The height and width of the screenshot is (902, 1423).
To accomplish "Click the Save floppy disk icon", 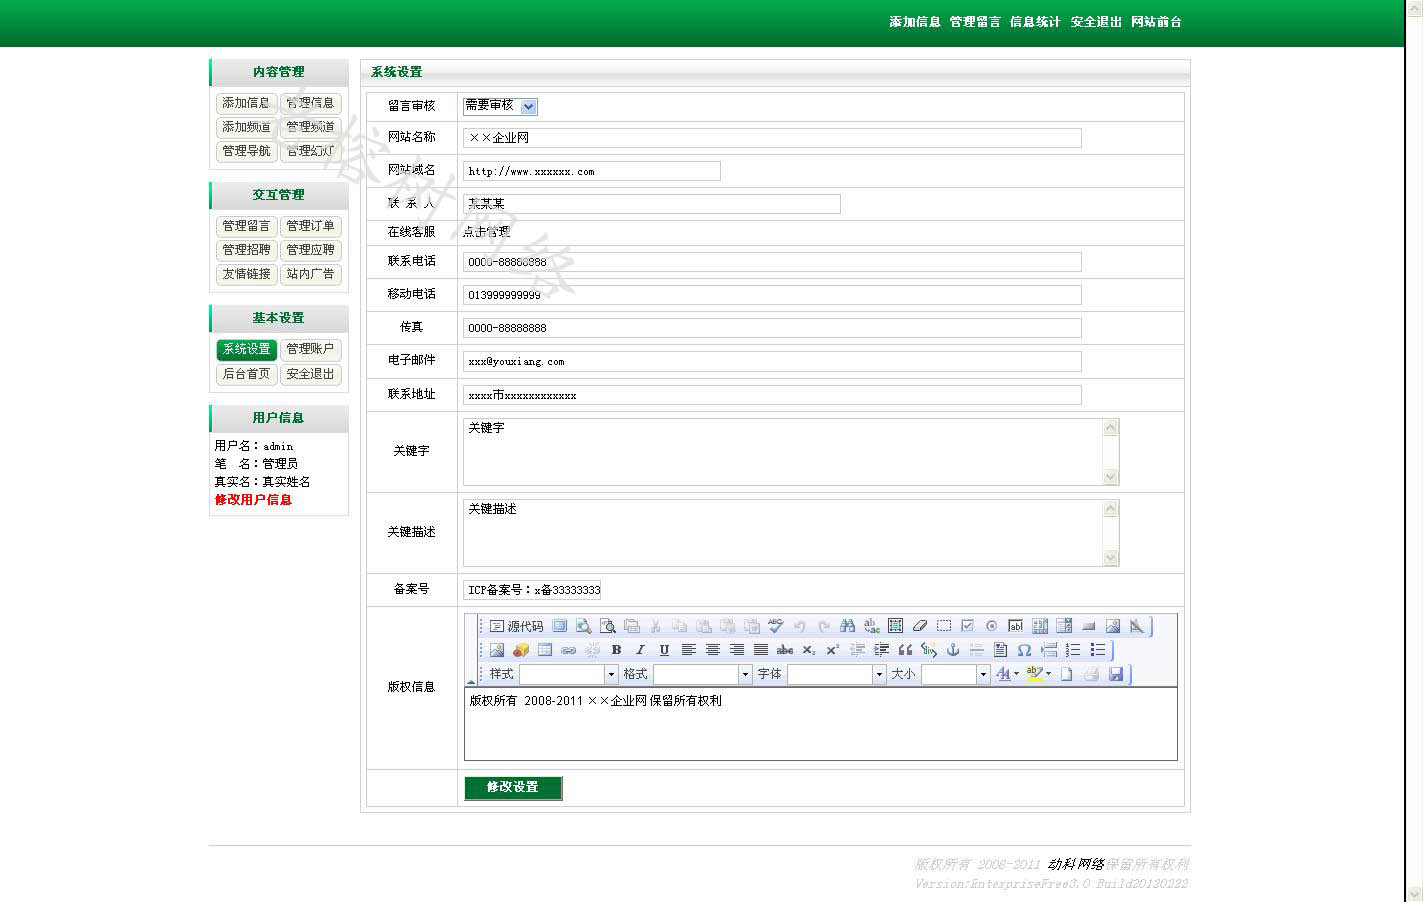I will click(x=1117, y=674).
